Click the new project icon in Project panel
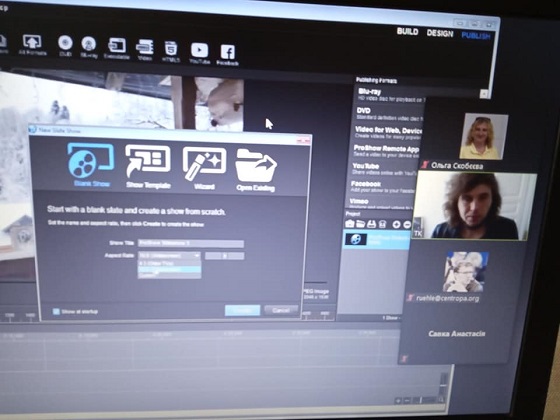The height and width of the screenshot is (420, 560). (x=350, y=224)
